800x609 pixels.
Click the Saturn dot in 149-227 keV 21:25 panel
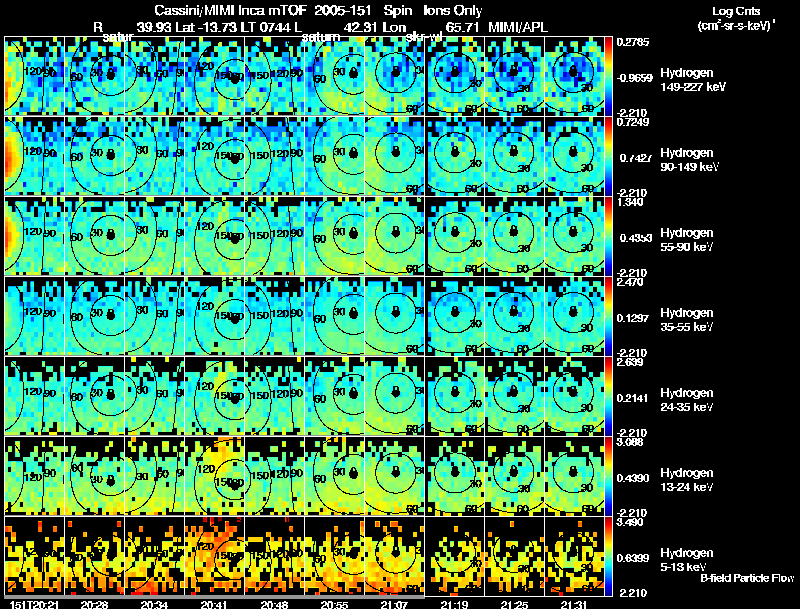[x=514, y=69]
